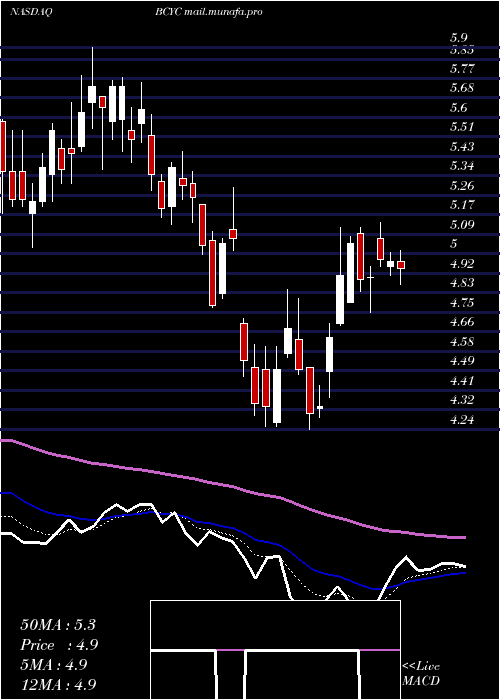Click the 5.26 price axis label
The width and height of the screenshot is (500, 700).
click(462, 185)
